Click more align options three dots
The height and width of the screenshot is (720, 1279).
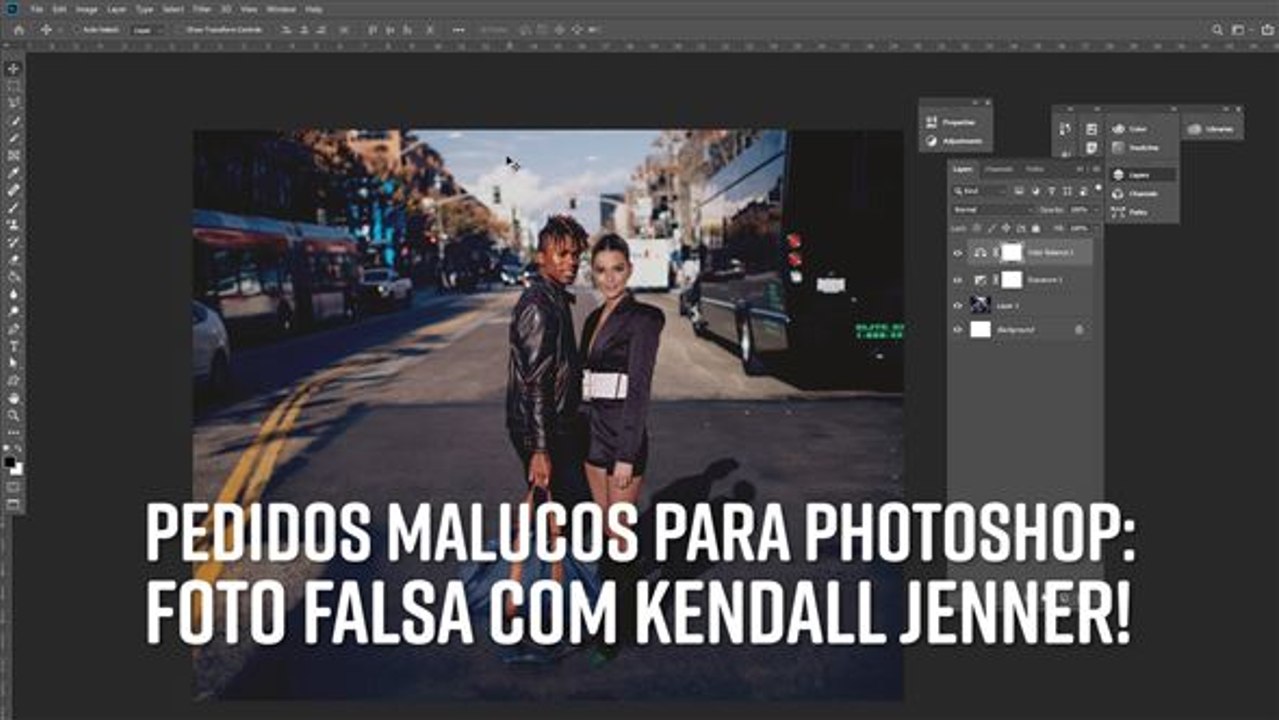[457, 30]
